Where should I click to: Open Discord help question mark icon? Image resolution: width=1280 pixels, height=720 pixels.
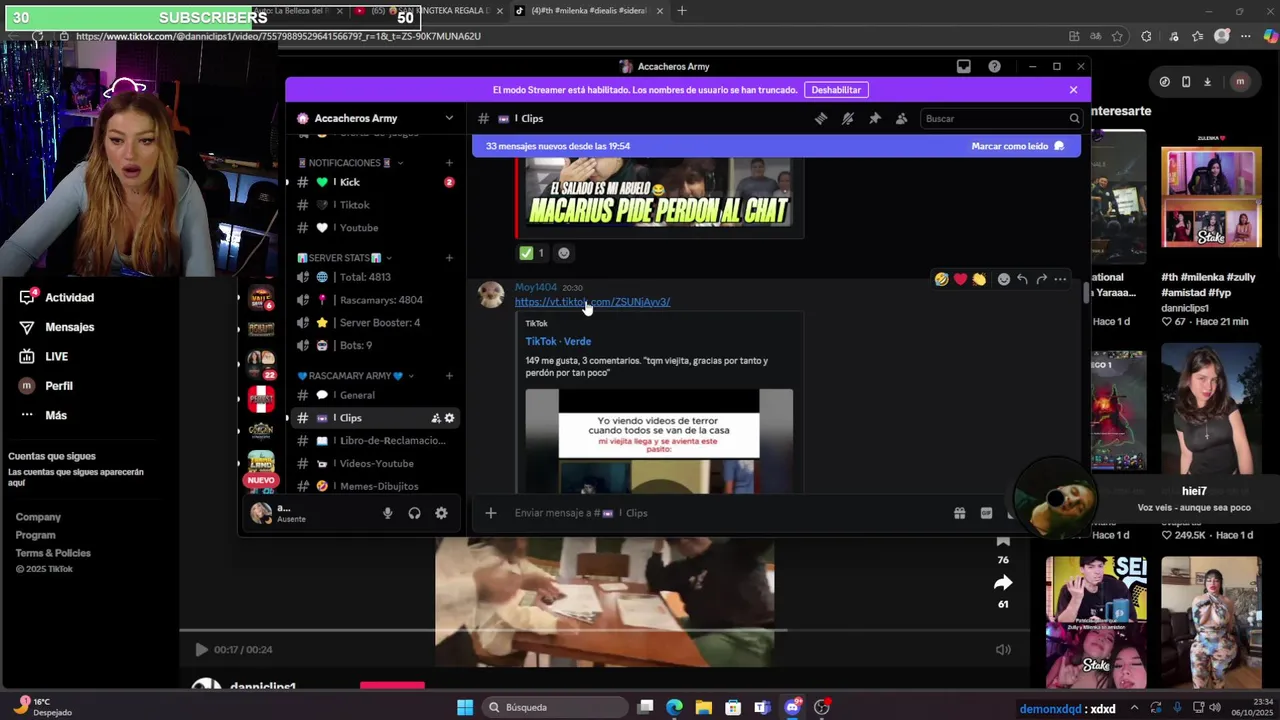pos(994,66)
